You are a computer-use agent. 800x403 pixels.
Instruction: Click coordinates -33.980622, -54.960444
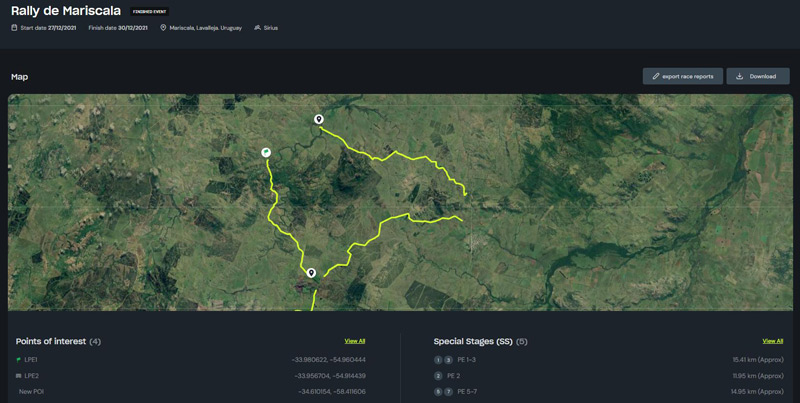click(x=329, y=360)
